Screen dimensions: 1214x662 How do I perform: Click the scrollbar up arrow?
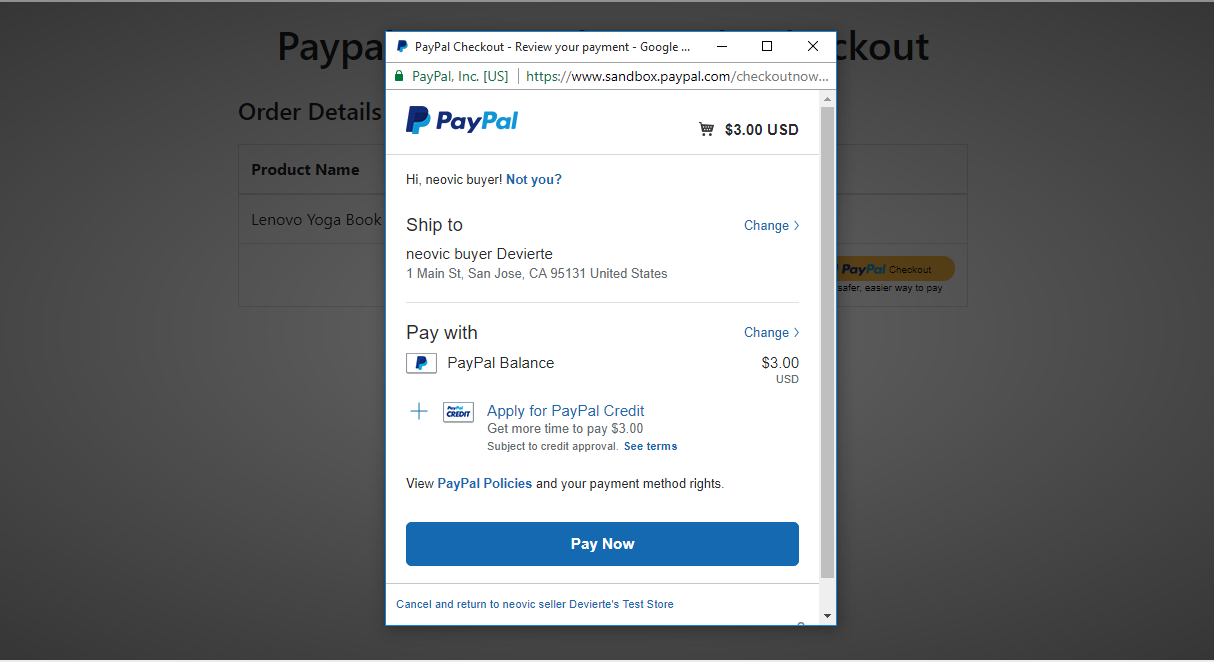827,98
